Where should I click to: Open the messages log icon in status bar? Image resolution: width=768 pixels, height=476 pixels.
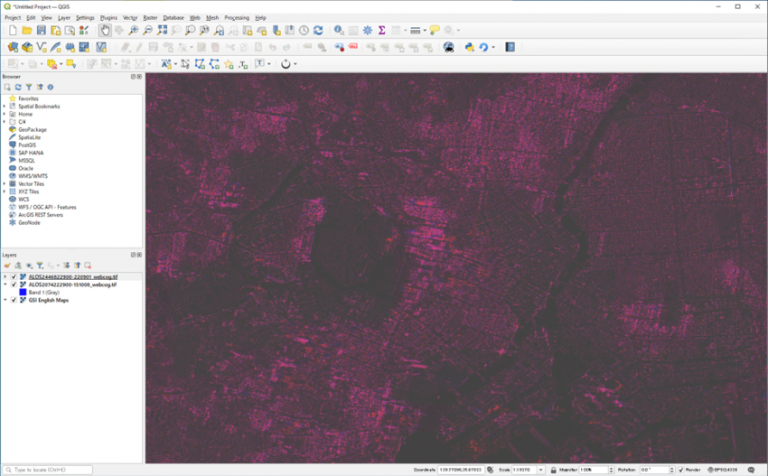(751, 470)
